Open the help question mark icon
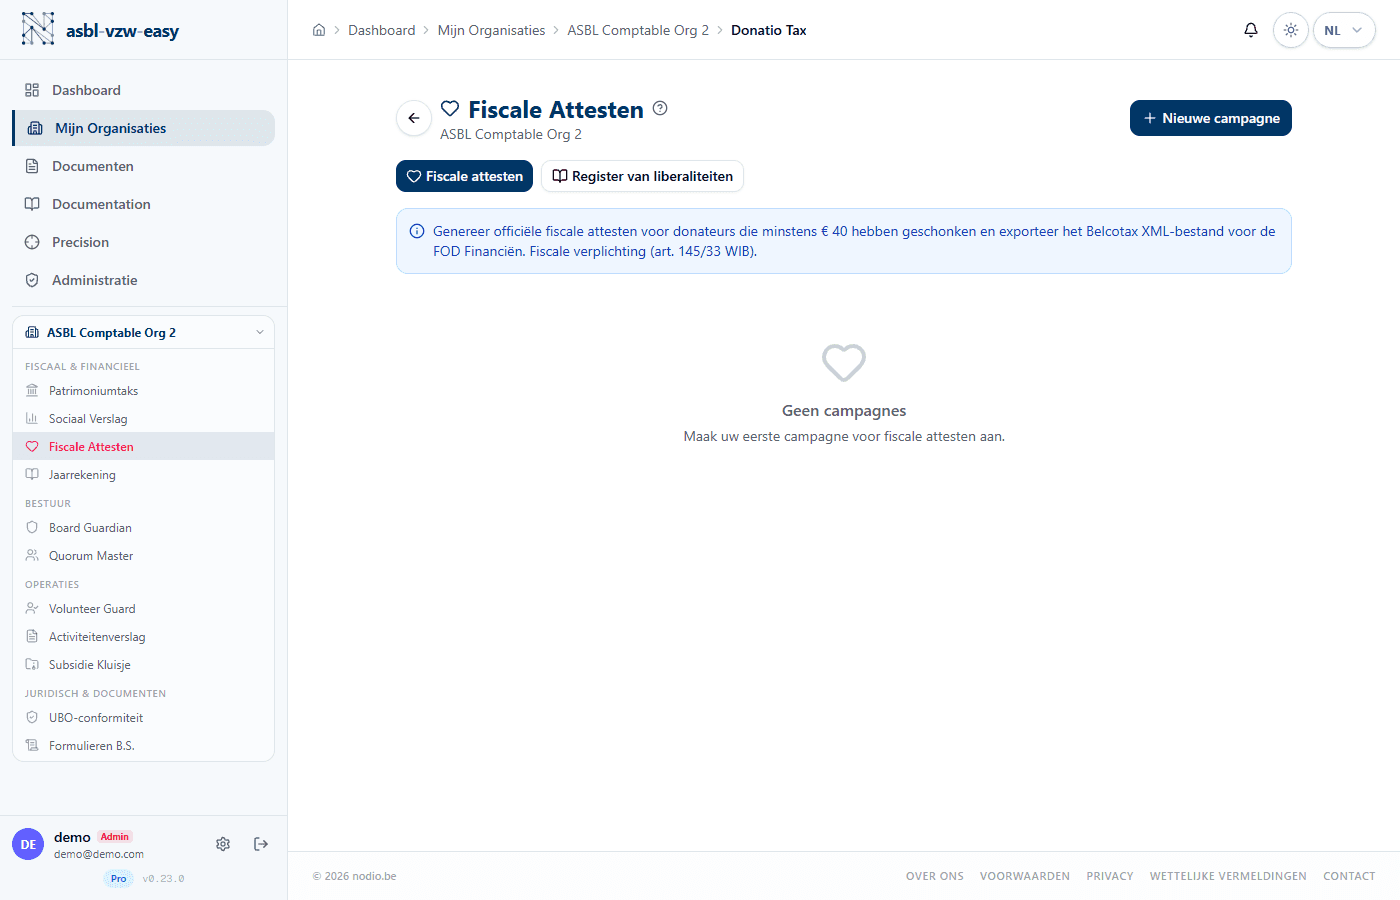This screenshot has width=1400, height=900. point(660,108)
